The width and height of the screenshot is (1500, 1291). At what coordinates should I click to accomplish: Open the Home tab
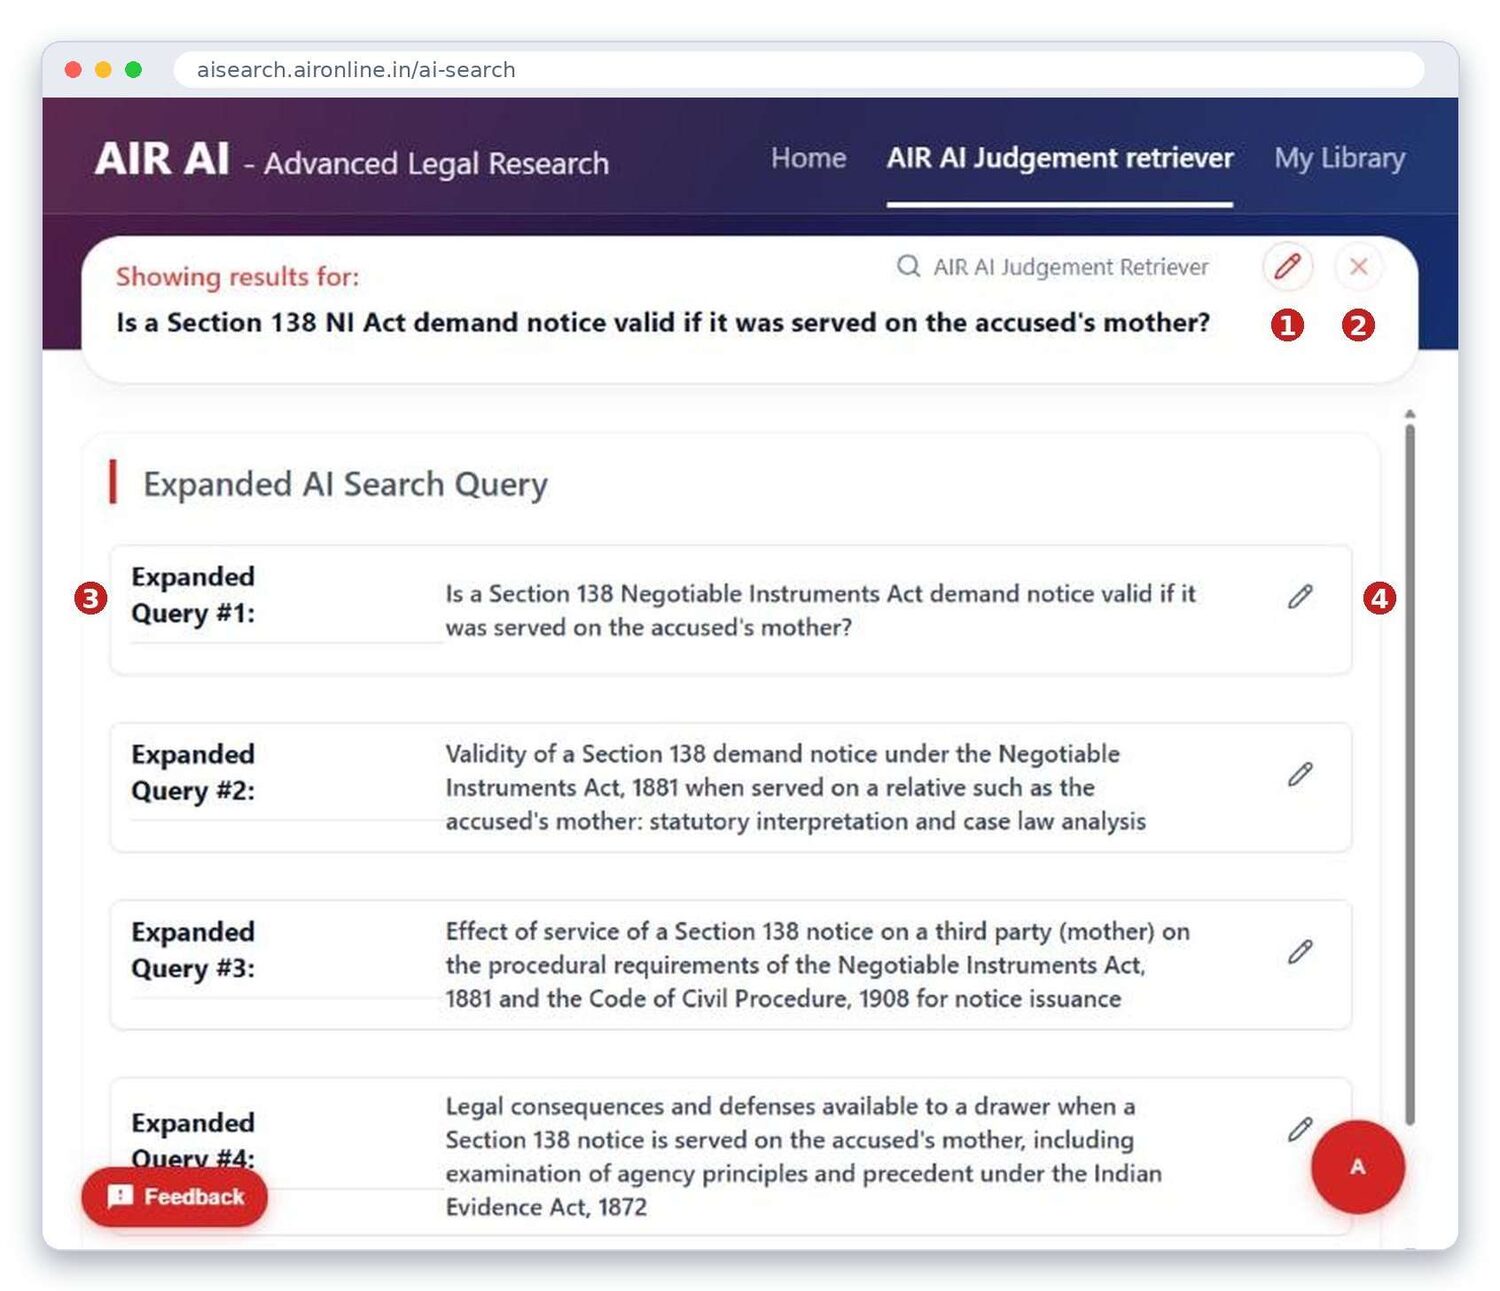(x=808, y=158)
